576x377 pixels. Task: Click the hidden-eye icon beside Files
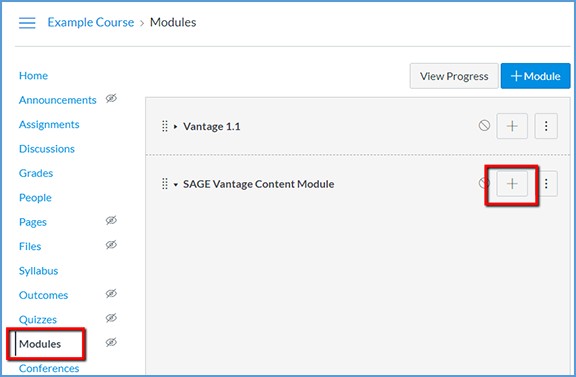(x=111, y=245)
